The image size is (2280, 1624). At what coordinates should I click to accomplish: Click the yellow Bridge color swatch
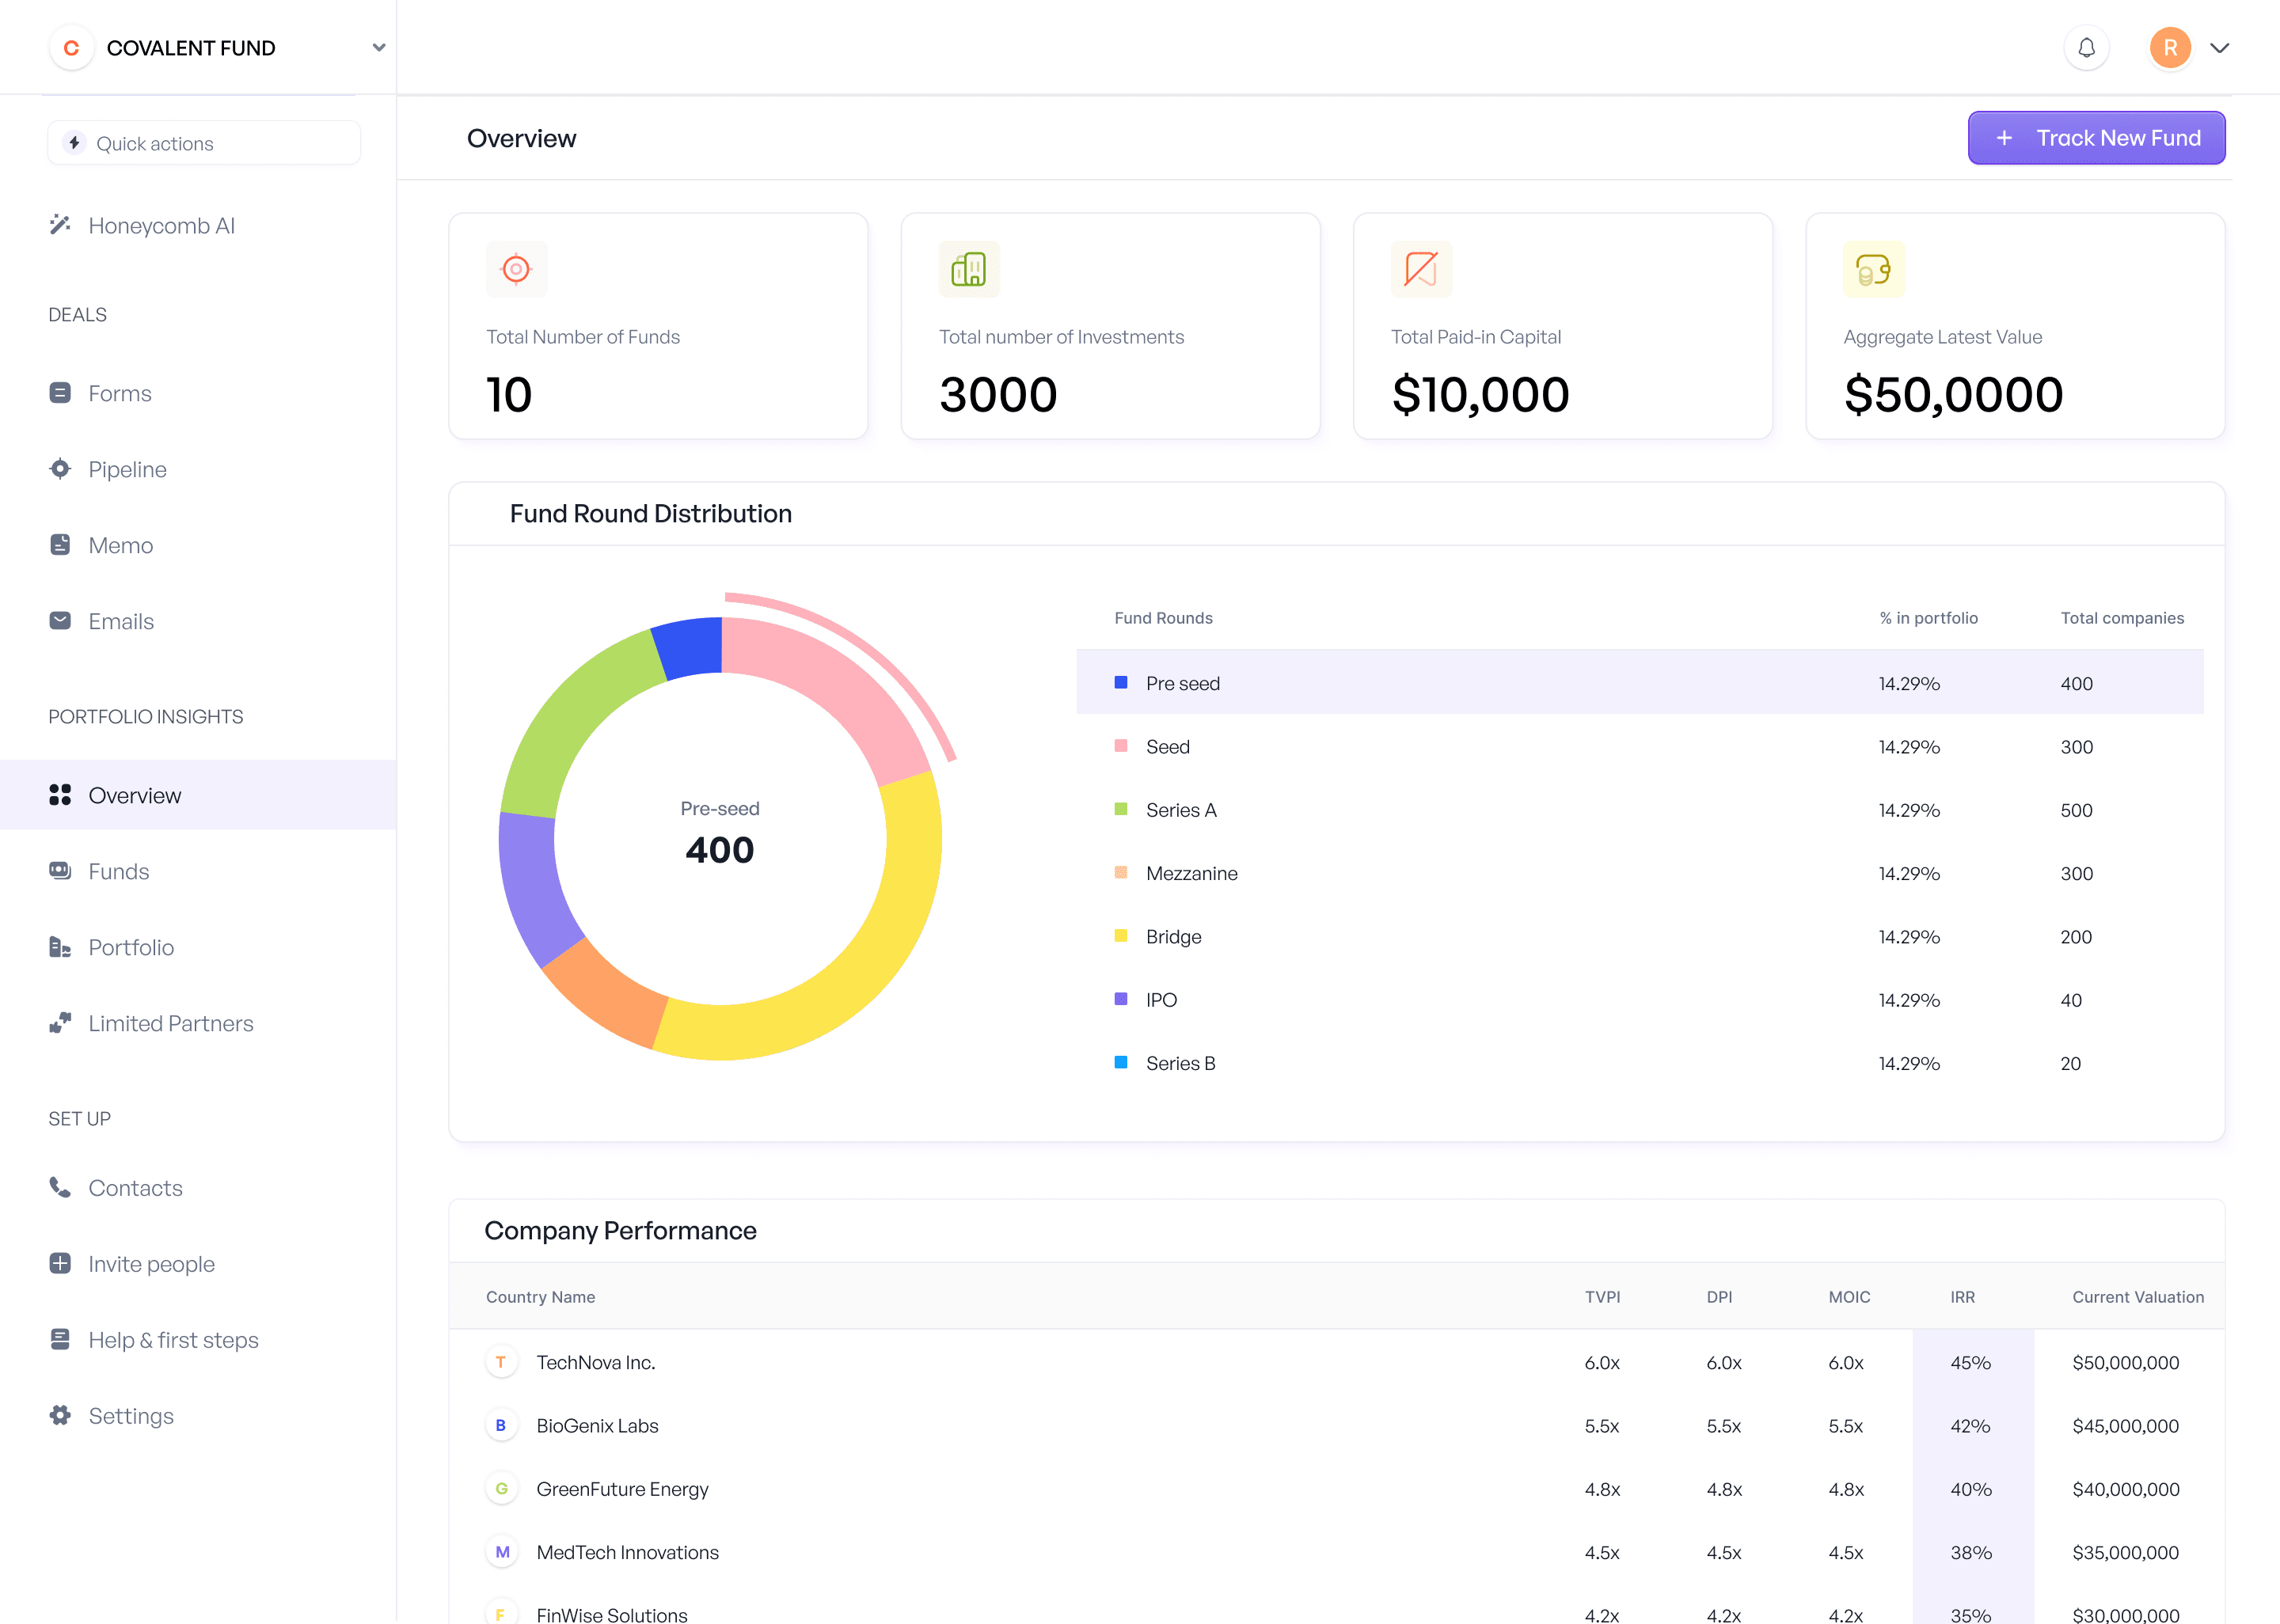coord(1121,936)
